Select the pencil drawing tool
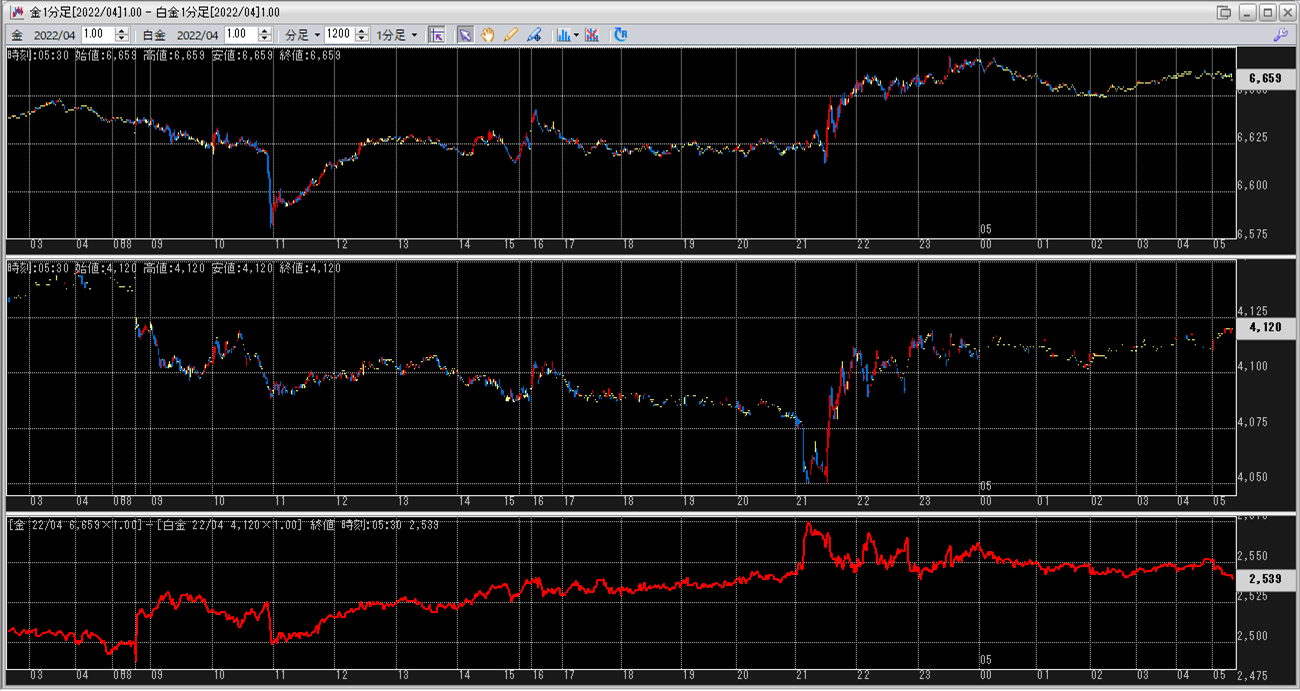1300x691 pixels. coord(511,34)
